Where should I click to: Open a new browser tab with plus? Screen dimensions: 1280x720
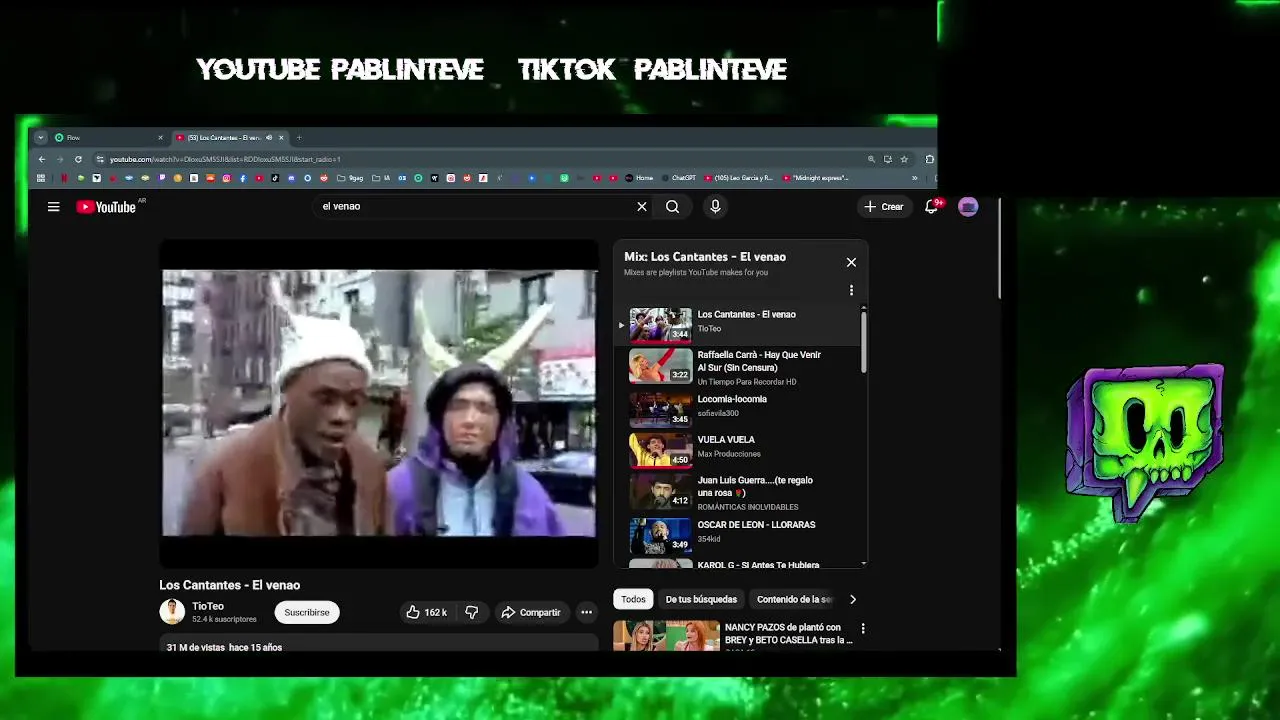[x=298, y=137]
